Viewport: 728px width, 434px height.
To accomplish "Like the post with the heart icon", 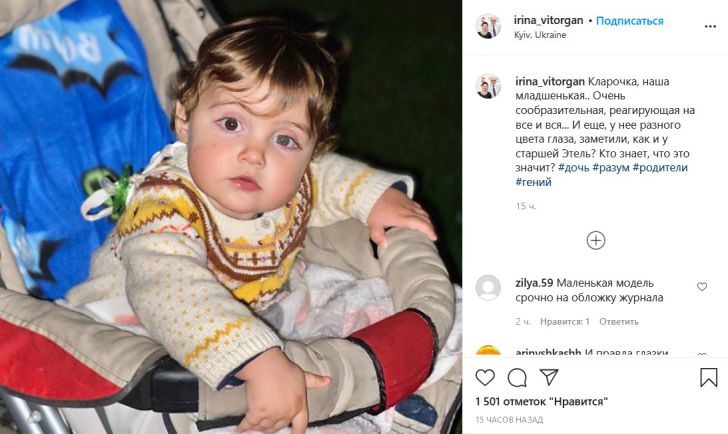I will tap(485, 377).
